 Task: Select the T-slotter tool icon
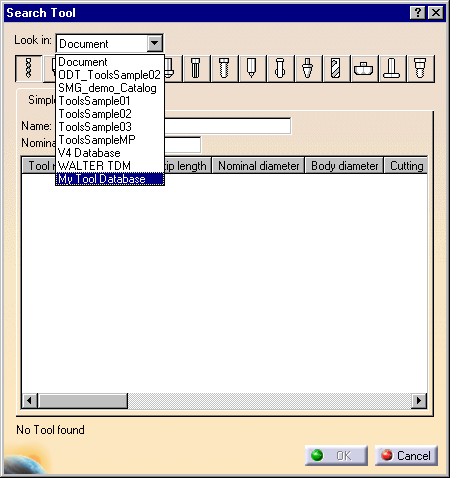pyautogui.click(x=392, y=68)
